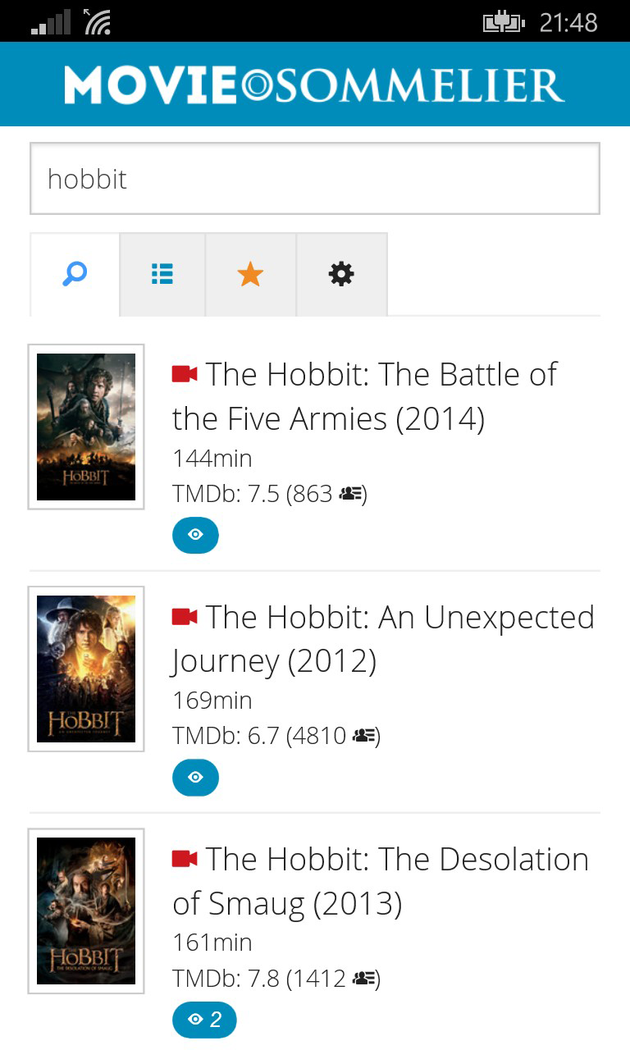The image size is (630, 1050).
Task: Tap the battery icon in status bar
Action: pyautogui.click(x=503, y=22)
